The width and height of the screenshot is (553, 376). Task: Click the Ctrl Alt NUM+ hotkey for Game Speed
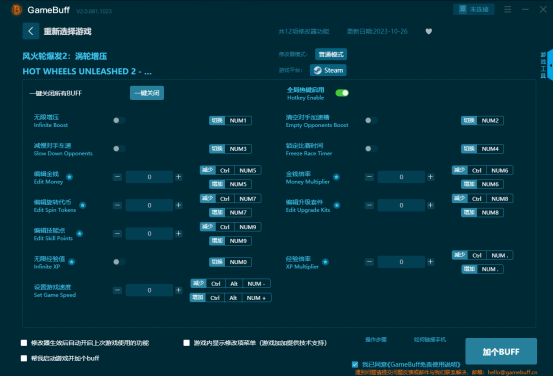(230, 298)
